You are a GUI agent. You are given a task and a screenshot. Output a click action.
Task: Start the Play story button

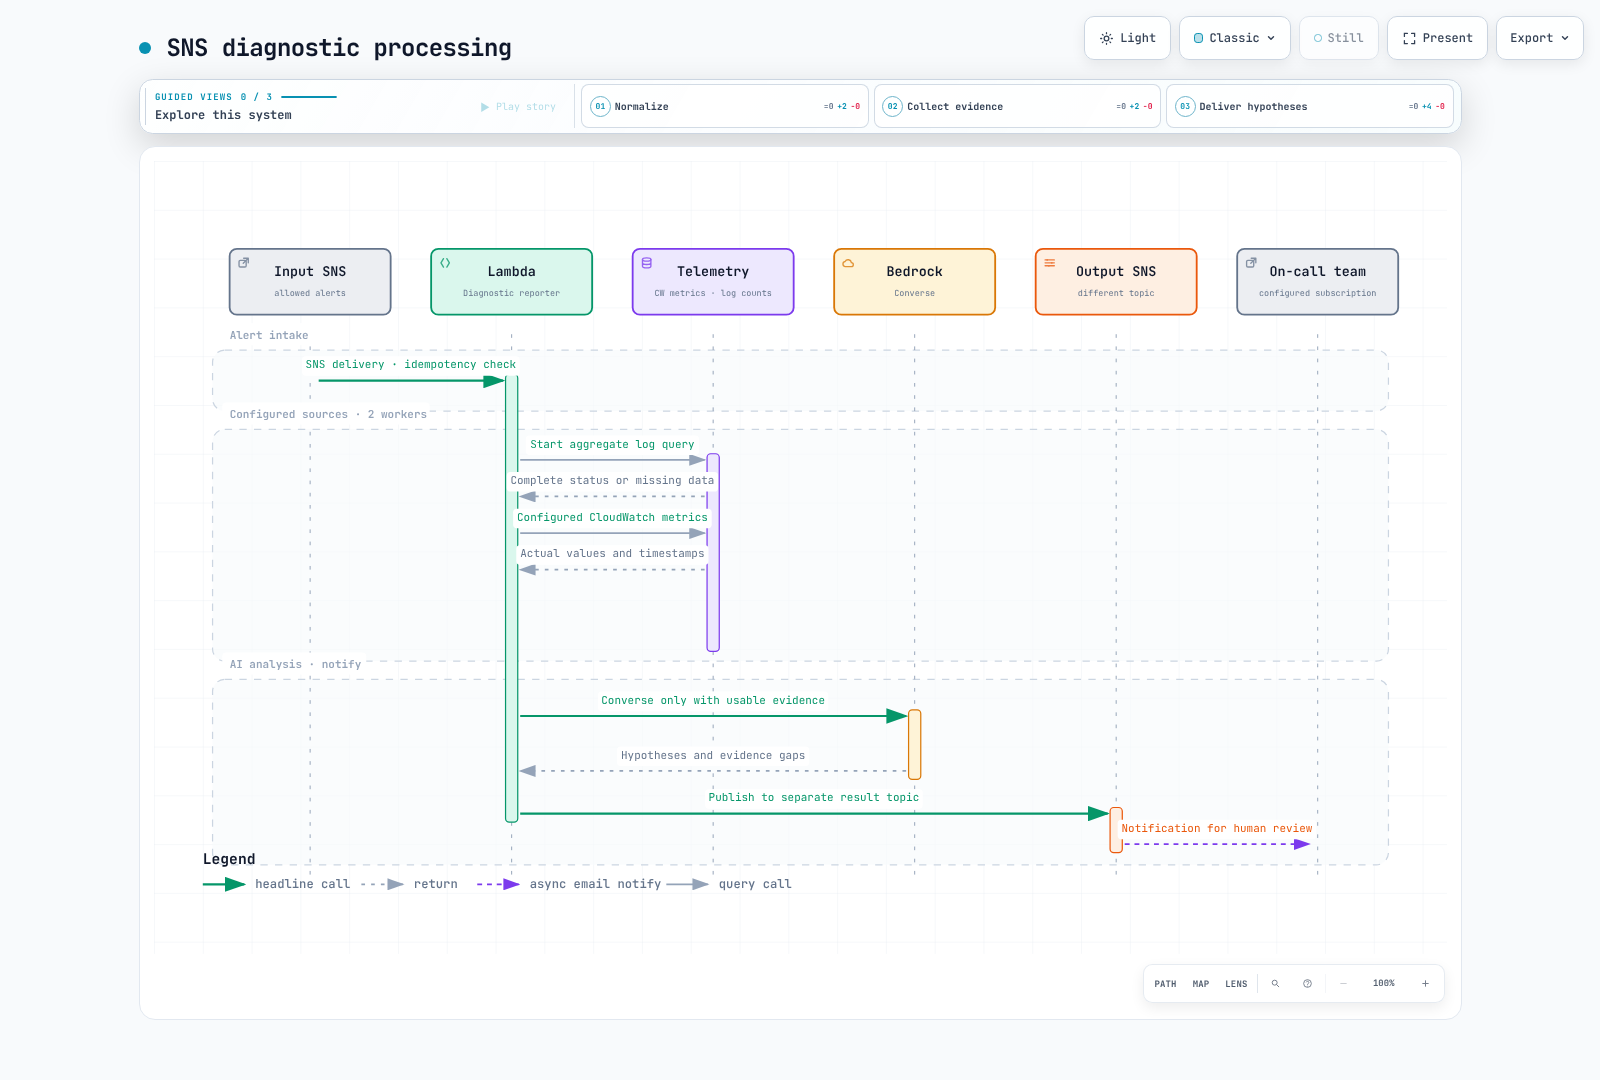pyautogui.click(x=518, y=107)
